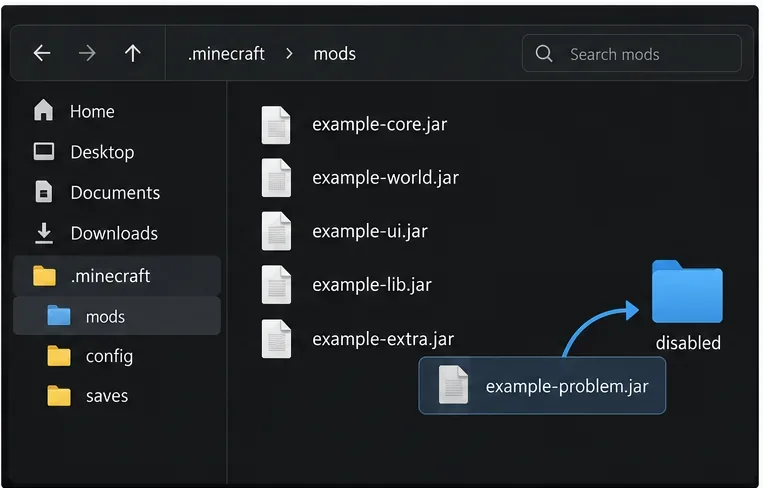
Task: Go up one folder level
Action: (x=132, y=53)
